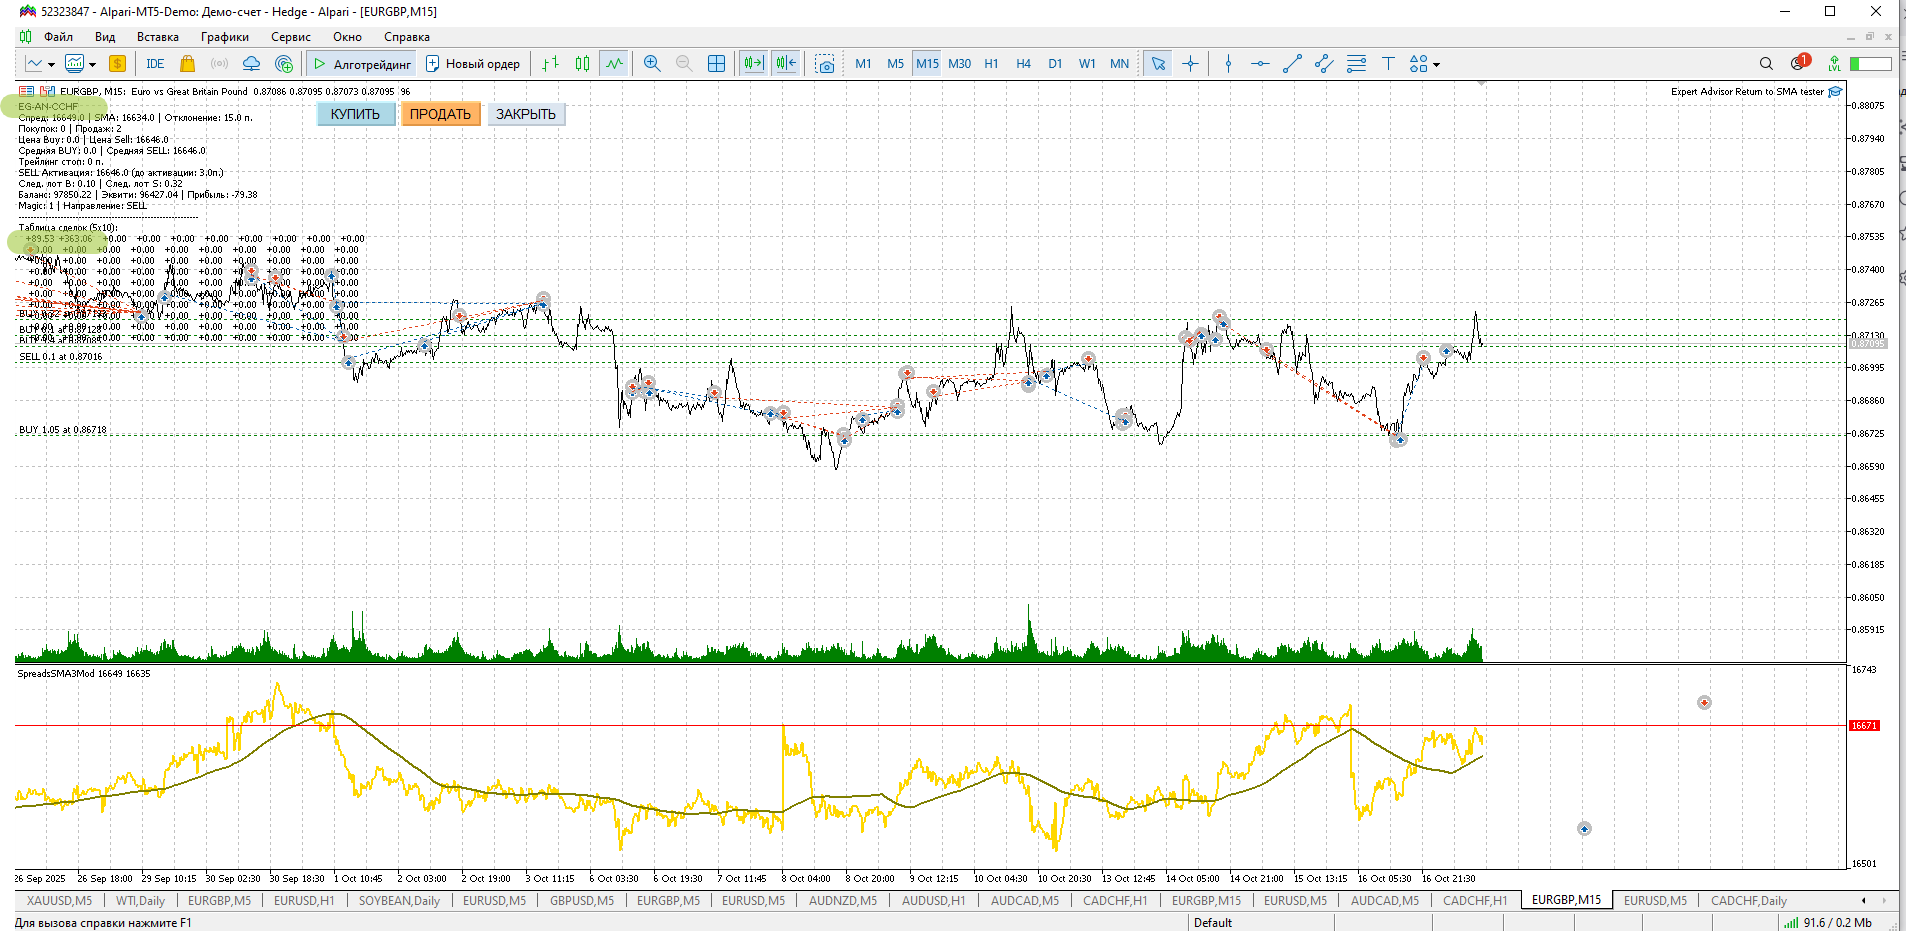Open the Справка menu
1906x931 pixels.
pos(407,37)
